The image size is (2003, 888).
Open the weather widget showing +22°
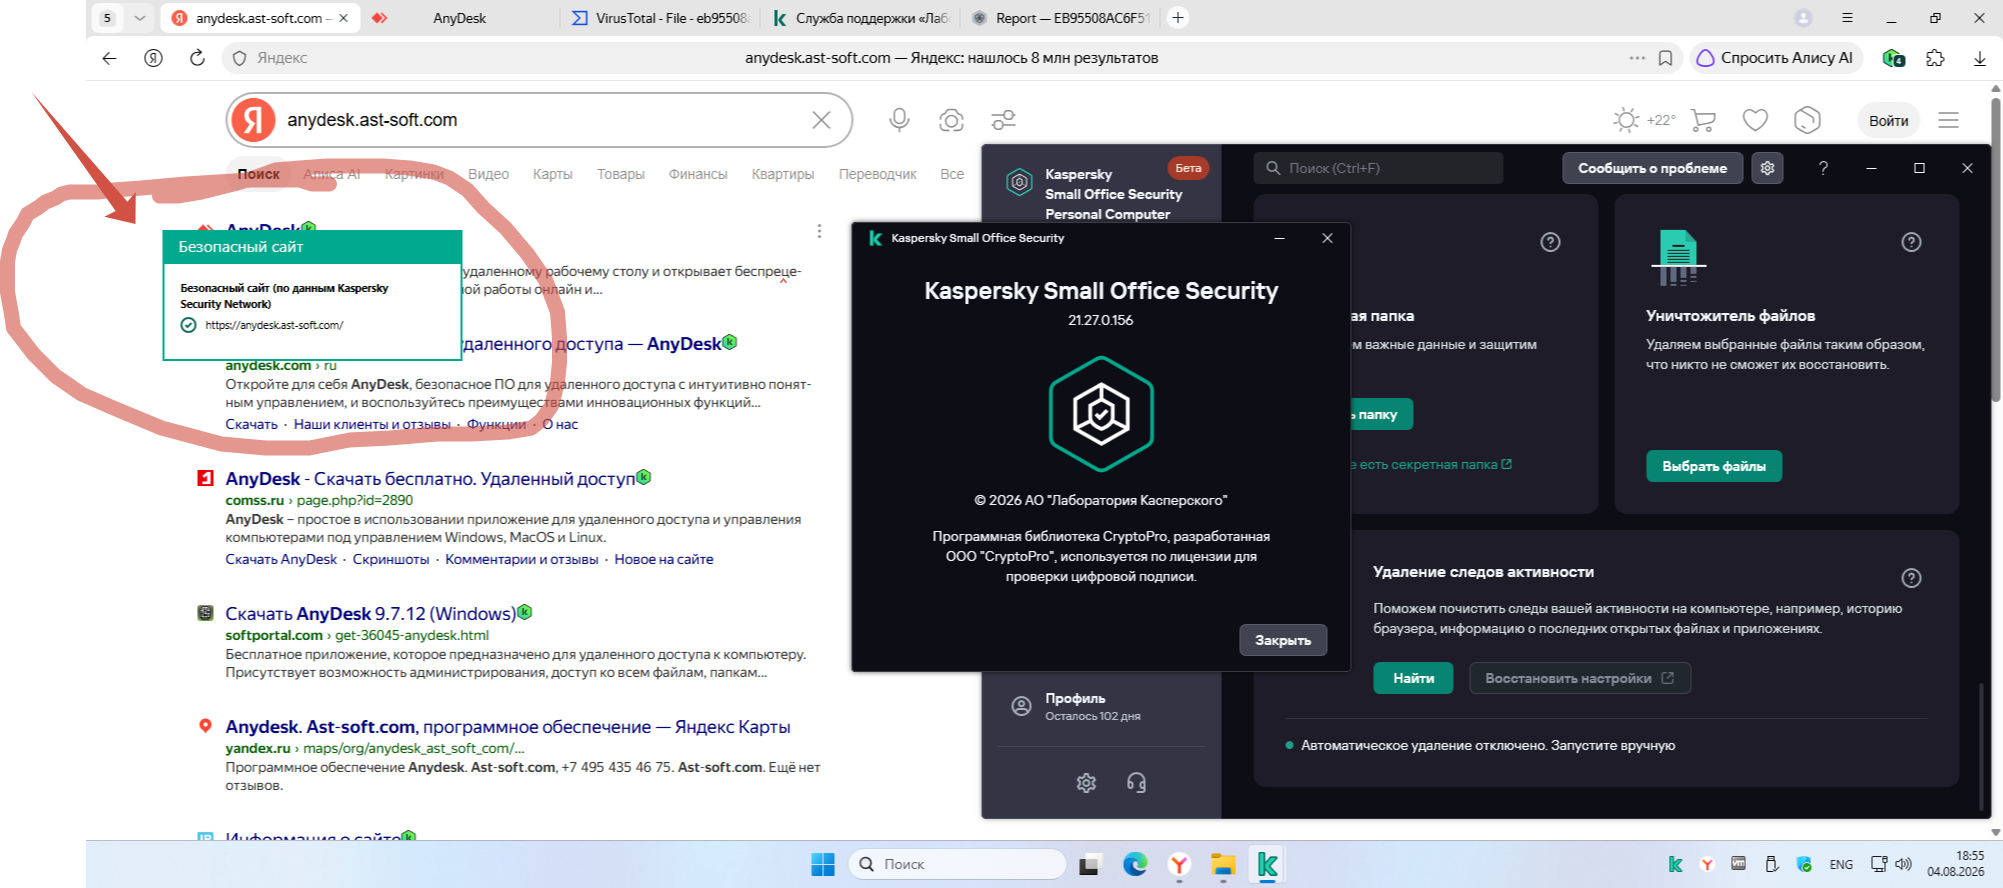point(1644,120)
